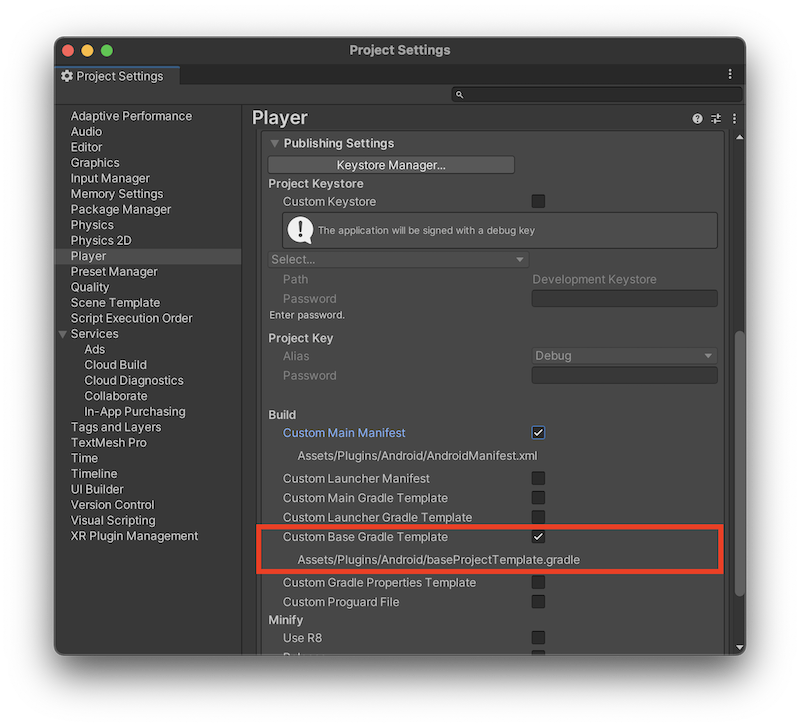Open the Player panel kebab menu
This screenshot has width=800, height=727.
click(734, 118)
